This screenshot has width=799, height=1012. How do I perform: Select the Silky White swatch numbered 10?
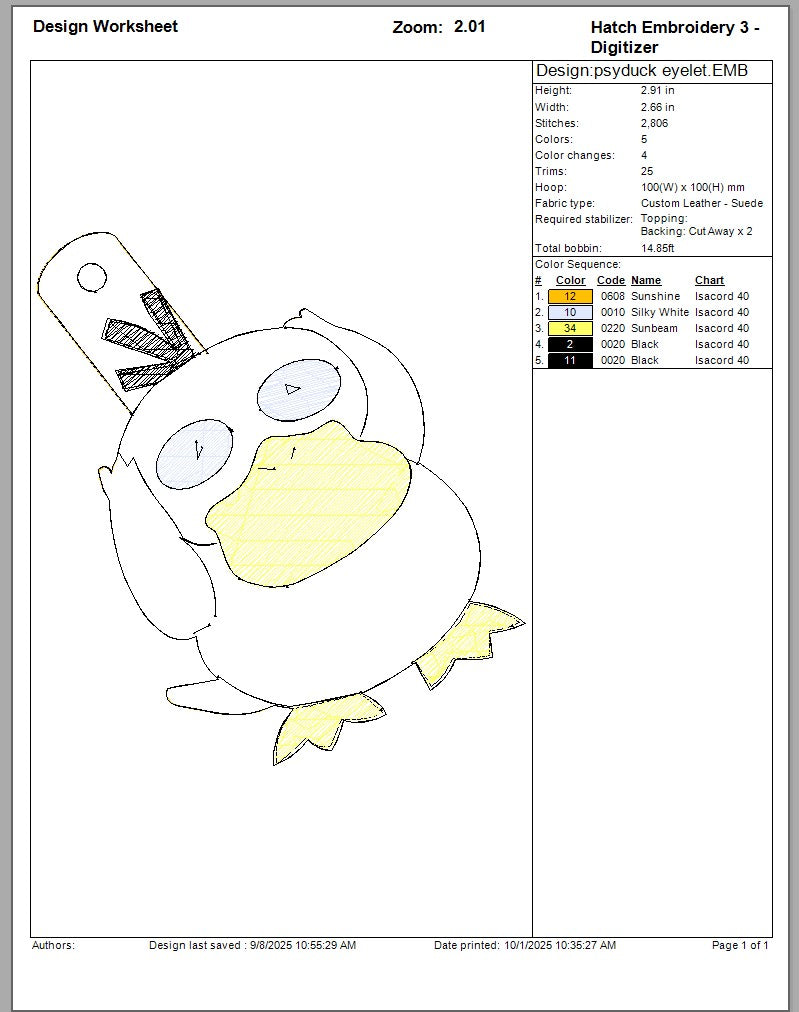[x=570, y=312]
